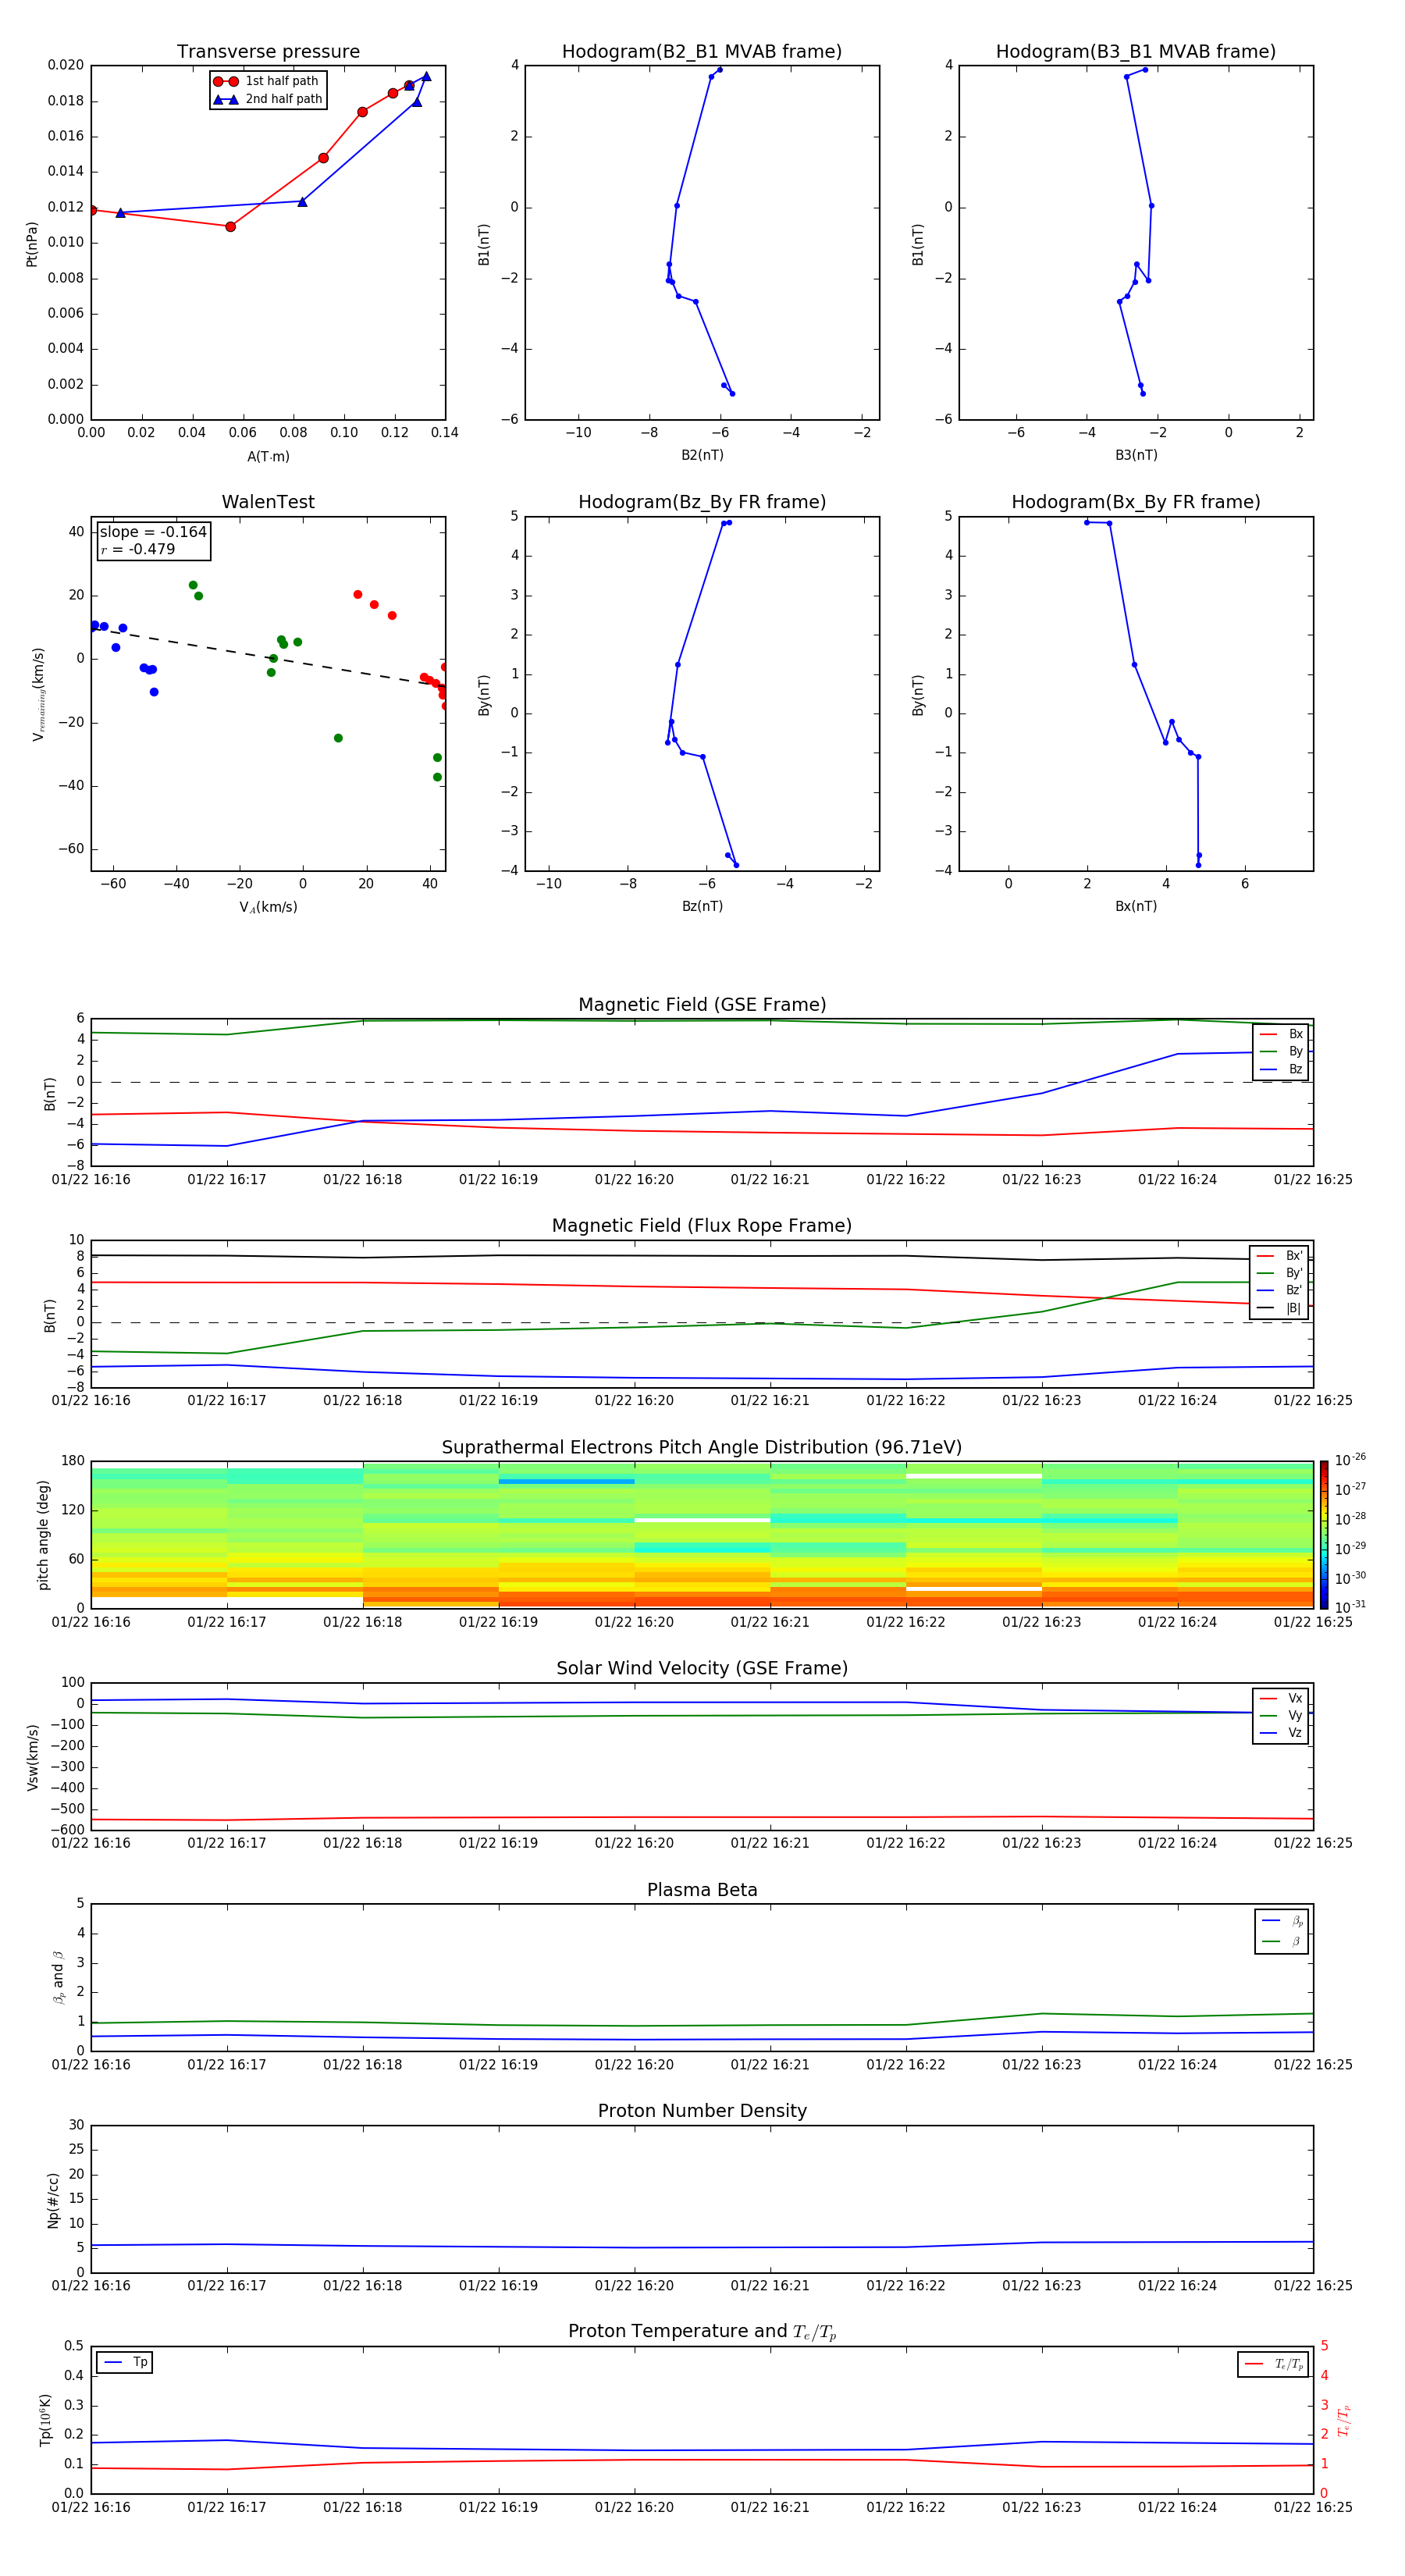Click the red Tp-ratio axis label on the right
Image resolution: width=1405 pixels, height=2576 pixels.
1344,2421
